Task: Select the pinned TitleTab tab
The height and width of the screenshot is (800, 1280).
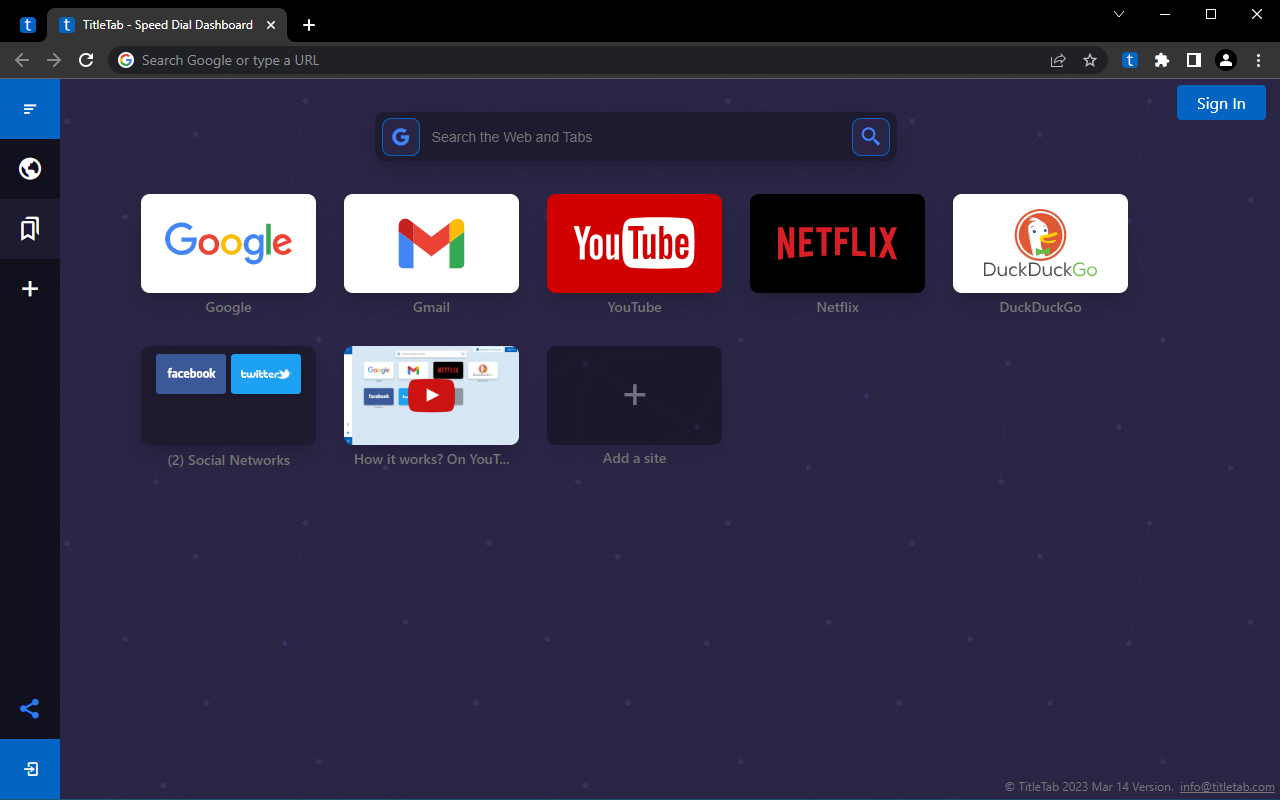Action: click(28, 25)
